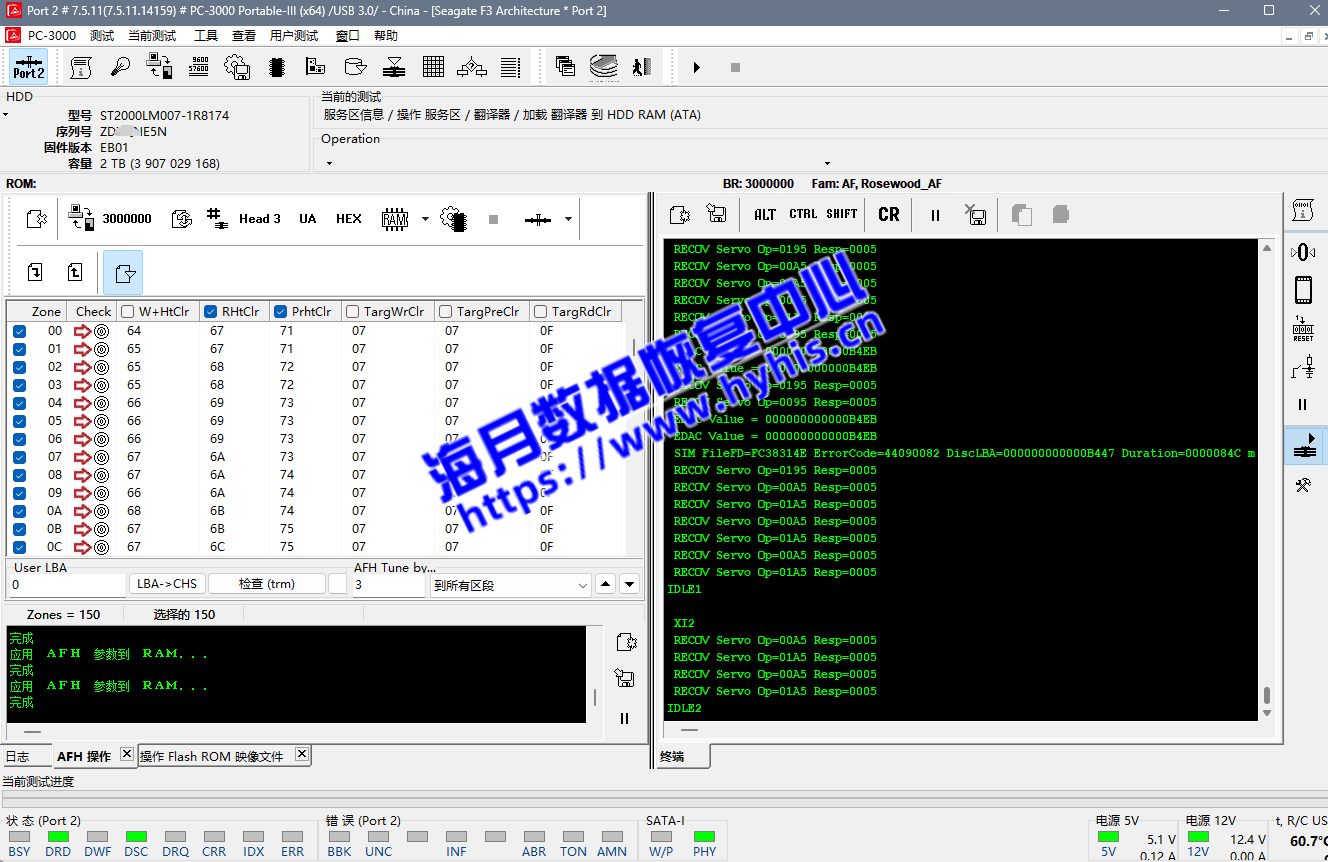Click the HEX button in ROM toolbar

[x=348, y=219]
